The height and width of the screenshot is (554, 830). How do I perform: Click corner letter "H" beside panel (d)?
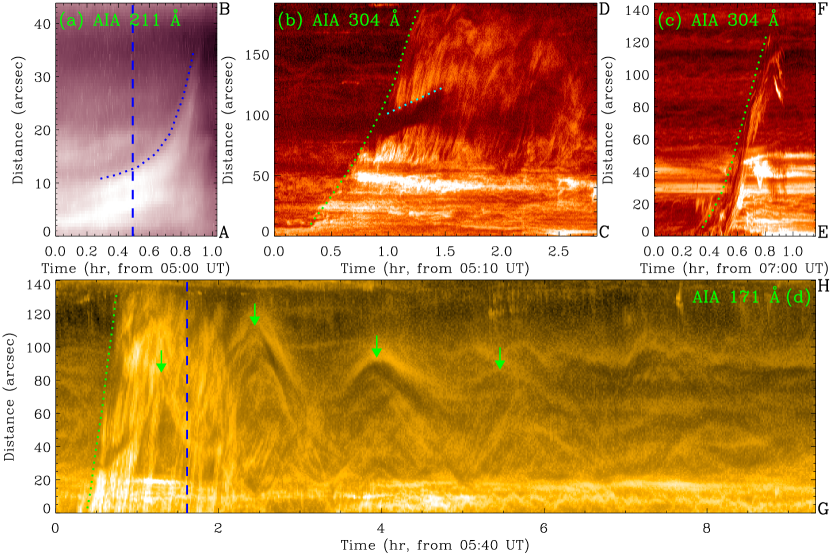pyautogui.click(x=823, y=286)
